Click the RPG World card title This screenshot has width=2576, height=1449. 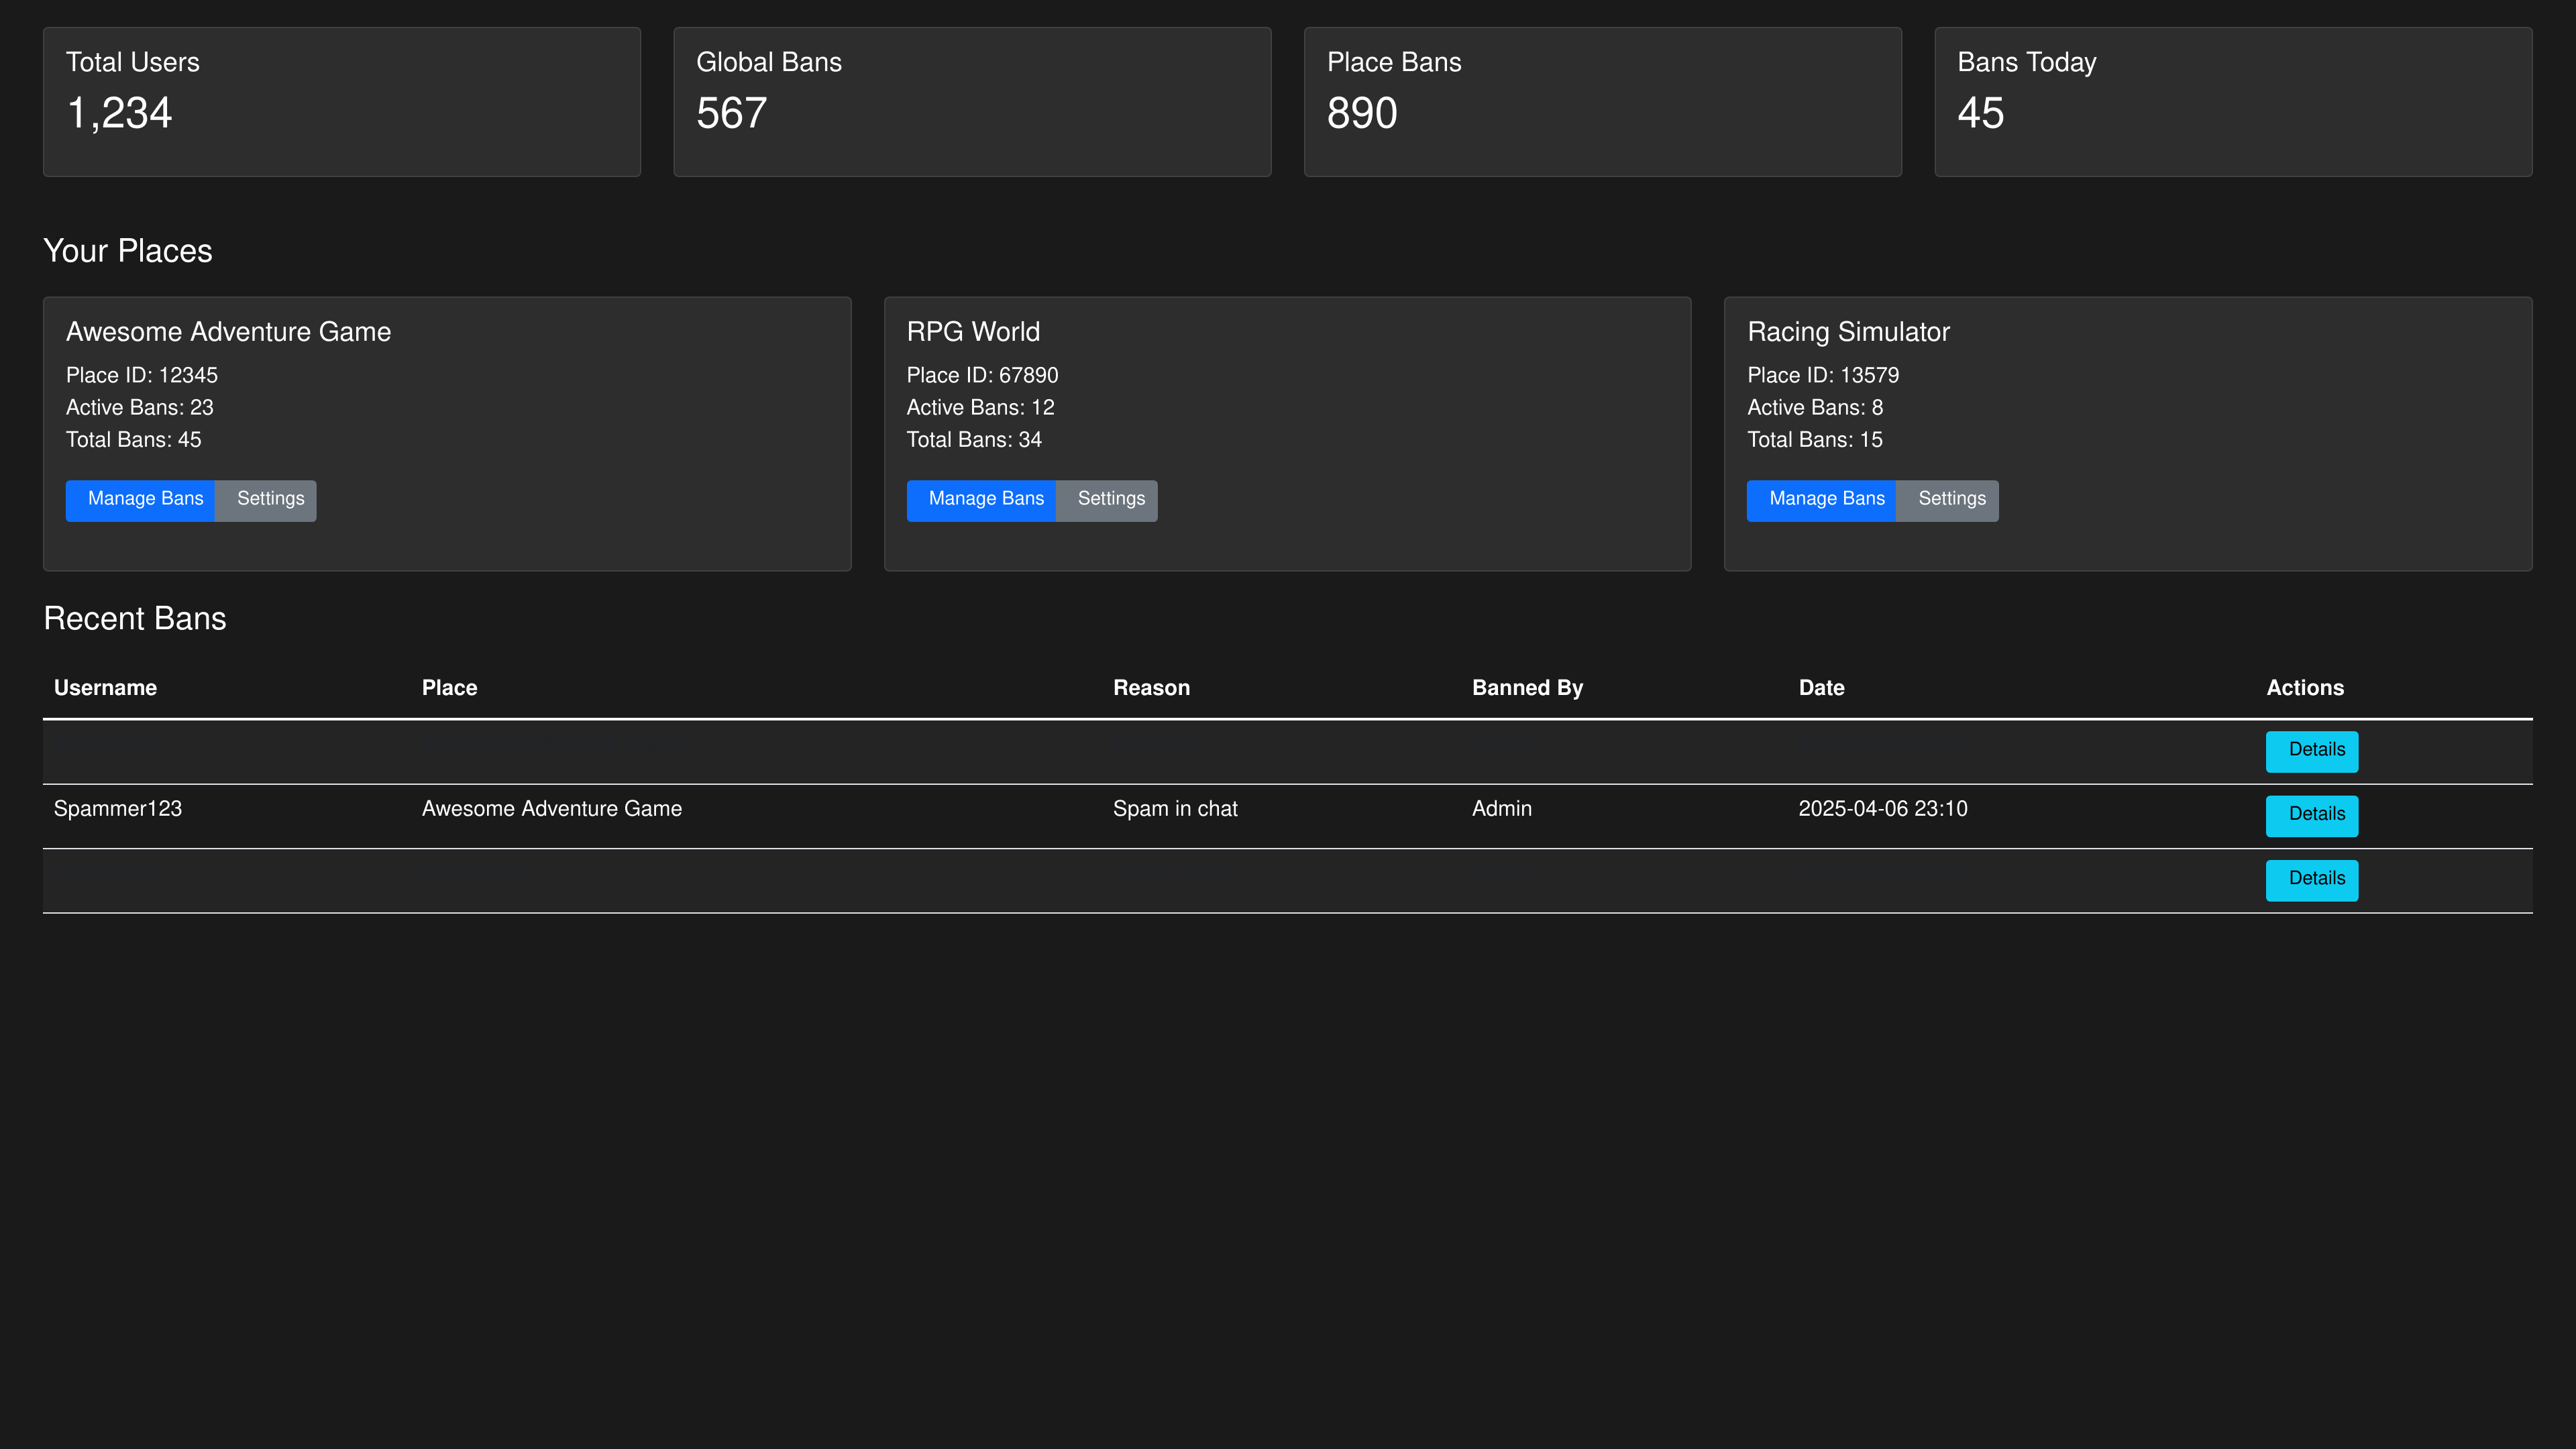[973, 332]
